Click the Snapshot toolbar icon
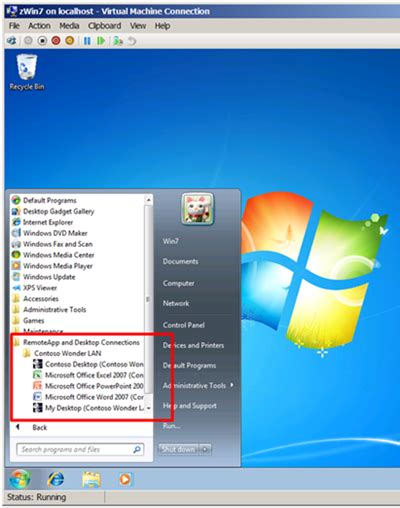Viewport: 400px width, 508px height. tap(118, 41)
